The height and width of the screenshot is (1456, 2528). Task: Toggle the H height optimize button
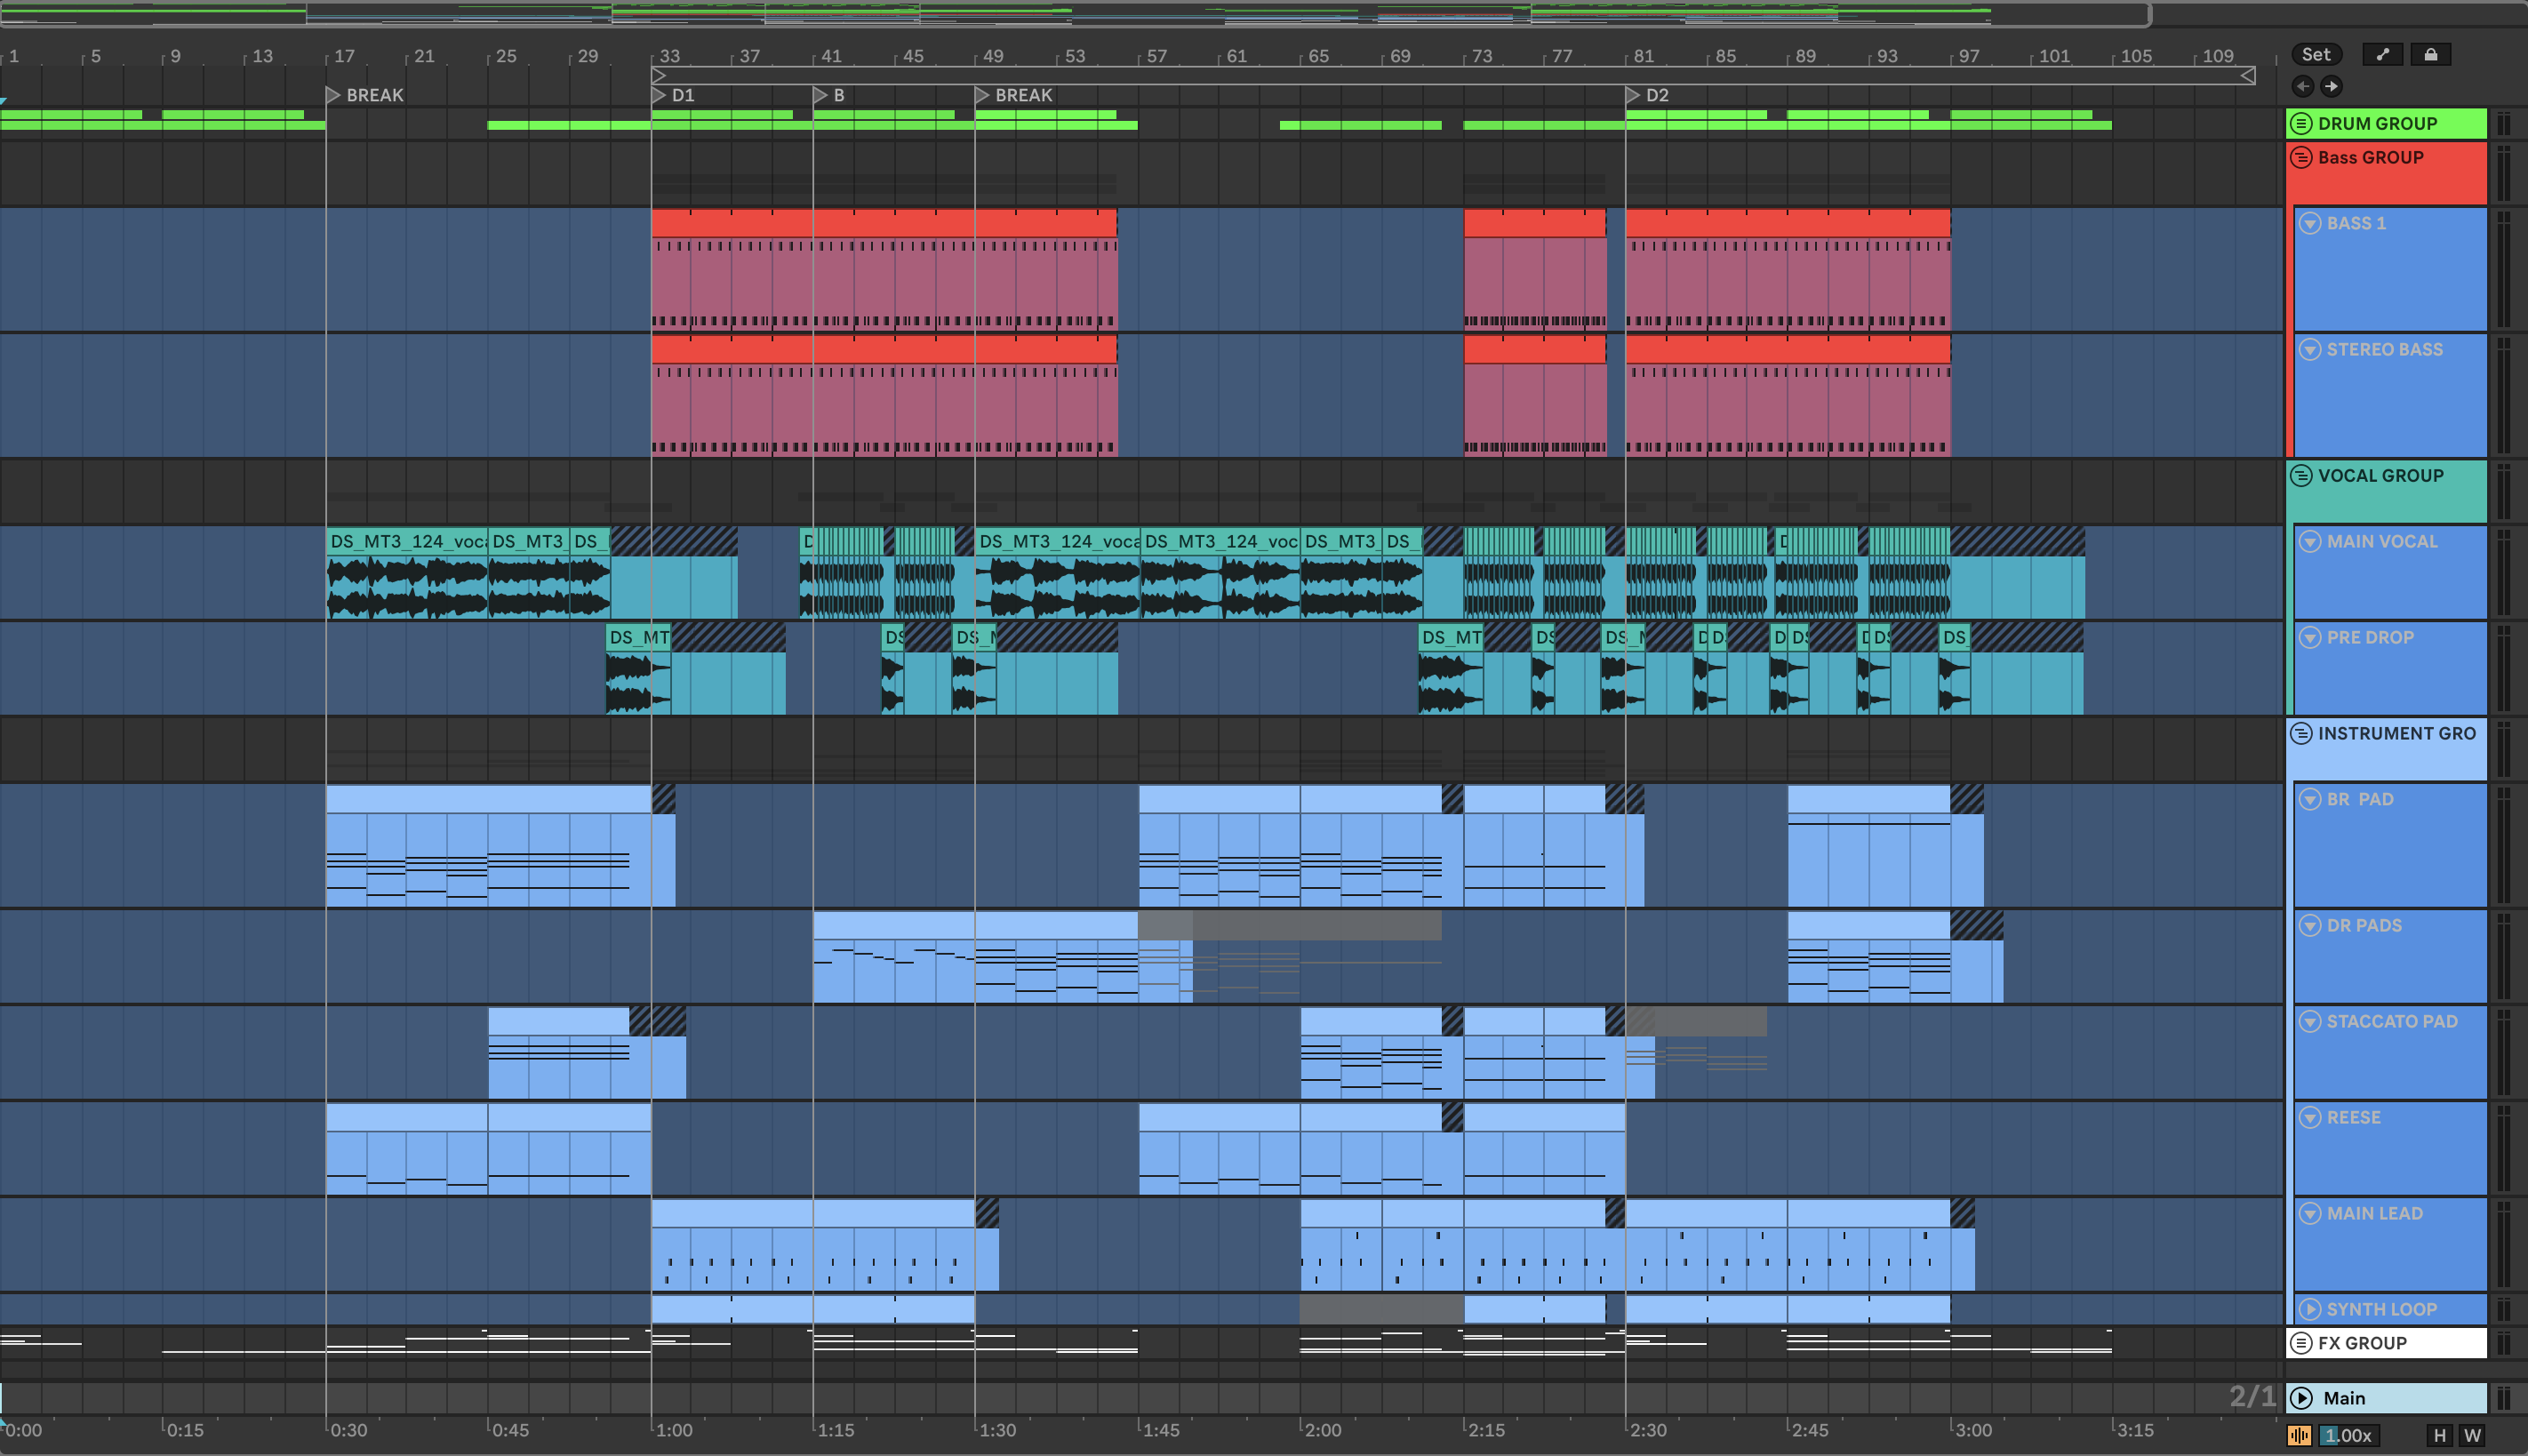click(x=2440, y=1435)
